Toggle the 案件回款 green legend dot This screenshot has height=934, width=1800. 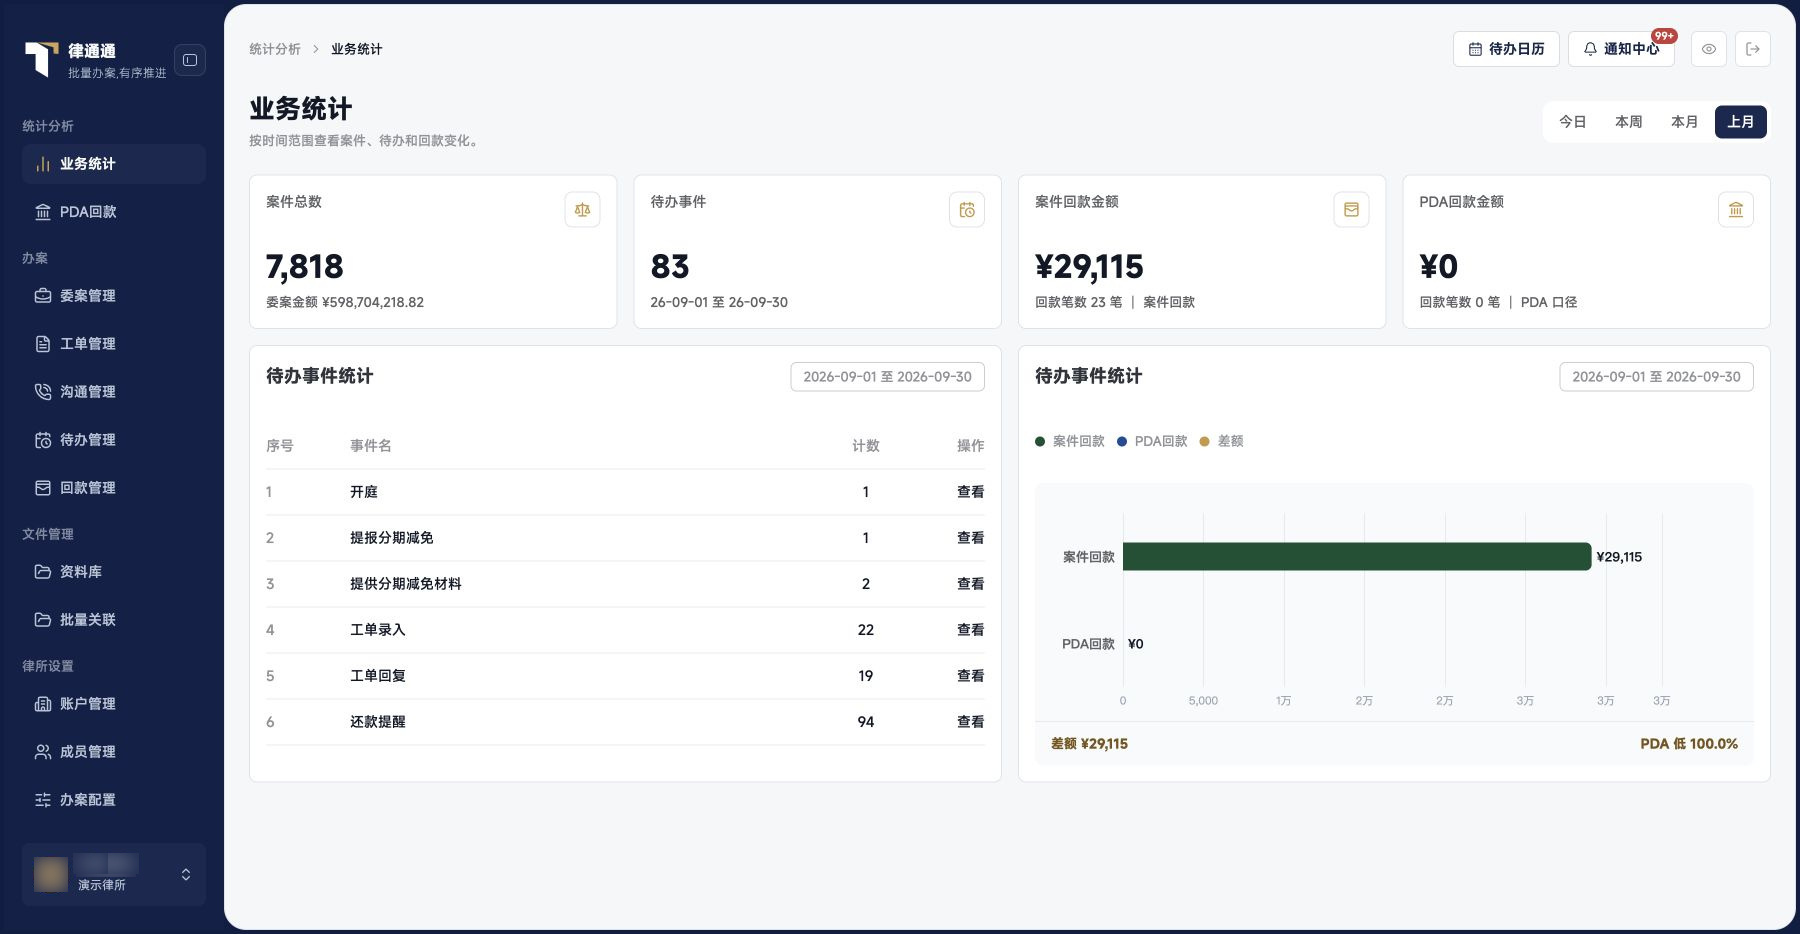coord(1040,441)
